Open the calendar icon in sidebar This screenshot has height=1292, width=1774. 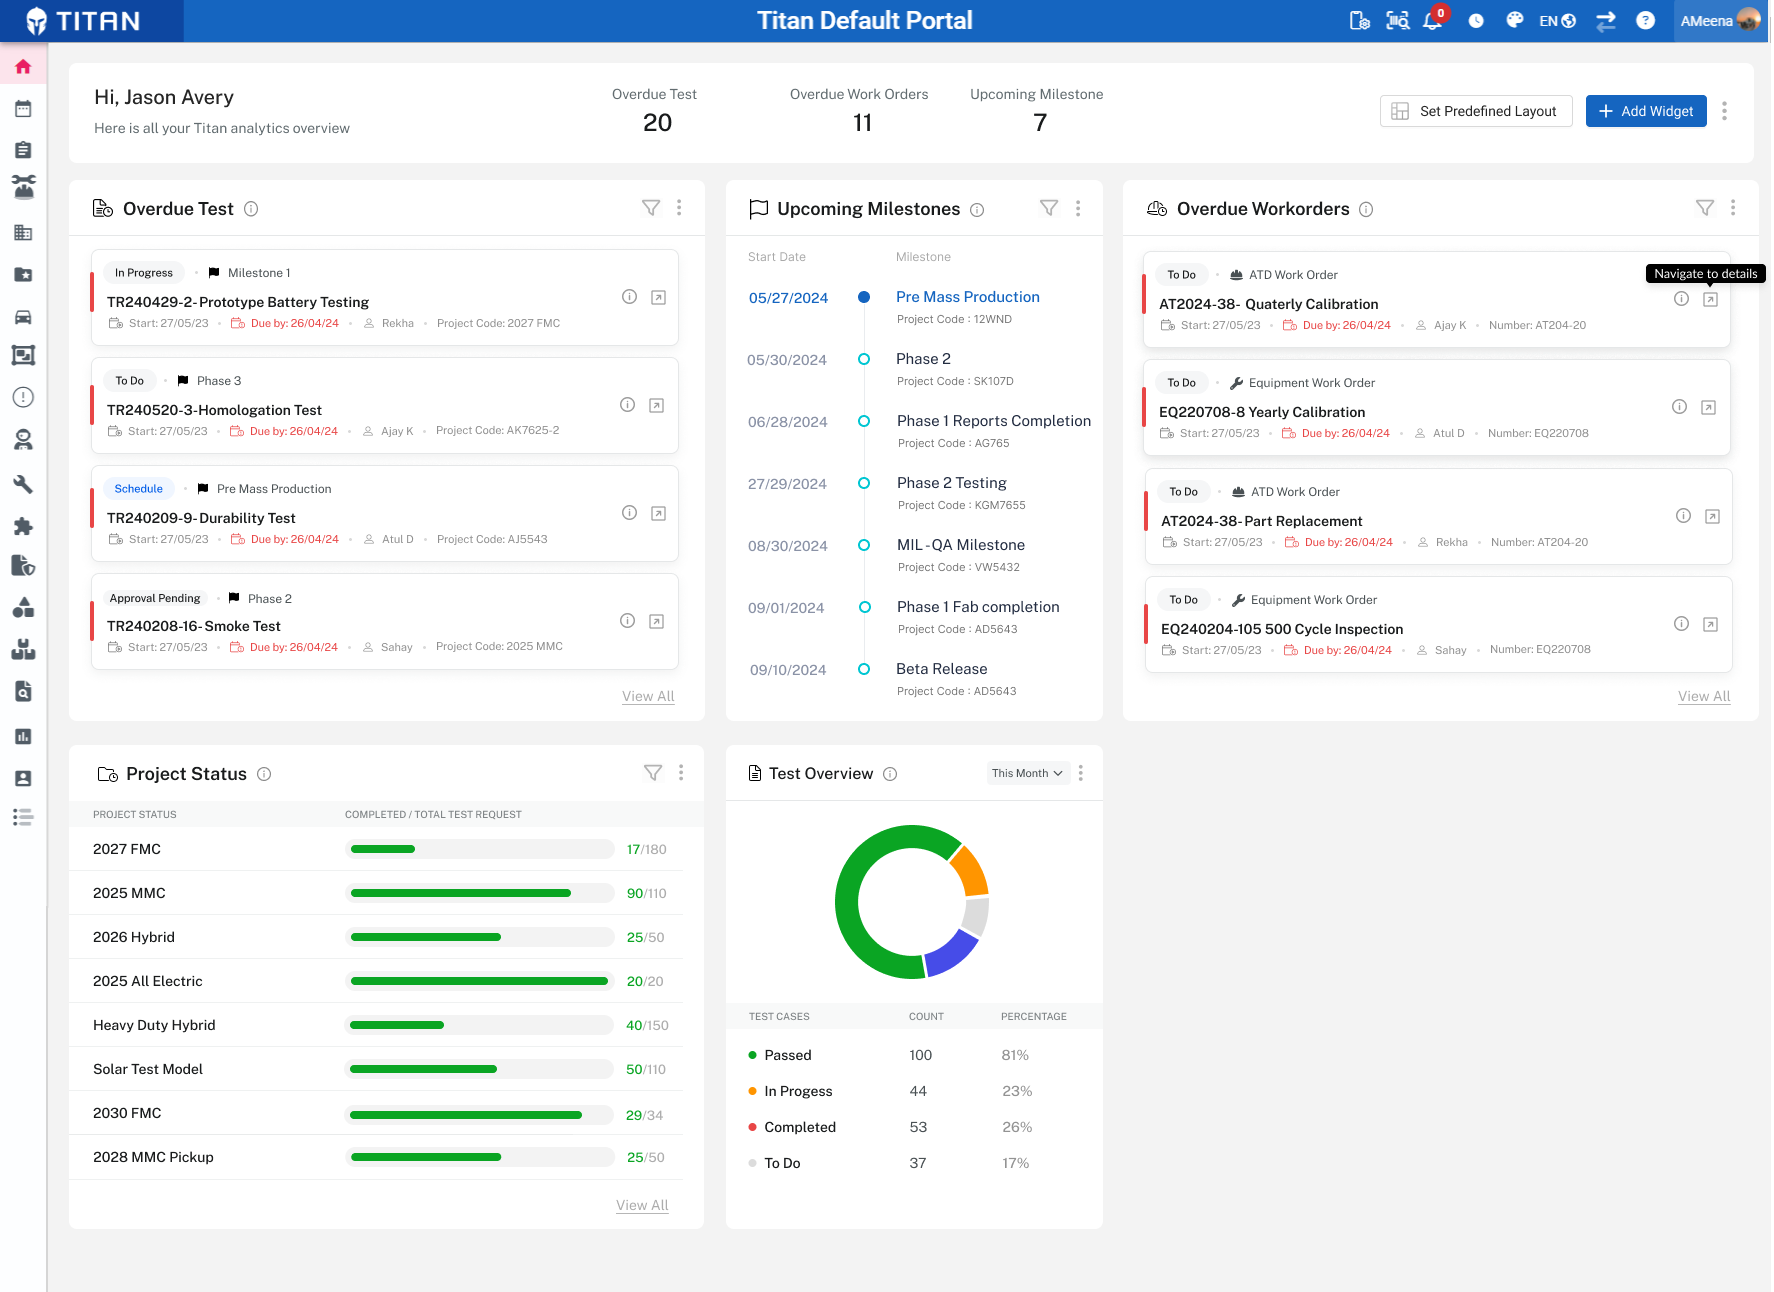pyautogui.click(x=23, y=108)
